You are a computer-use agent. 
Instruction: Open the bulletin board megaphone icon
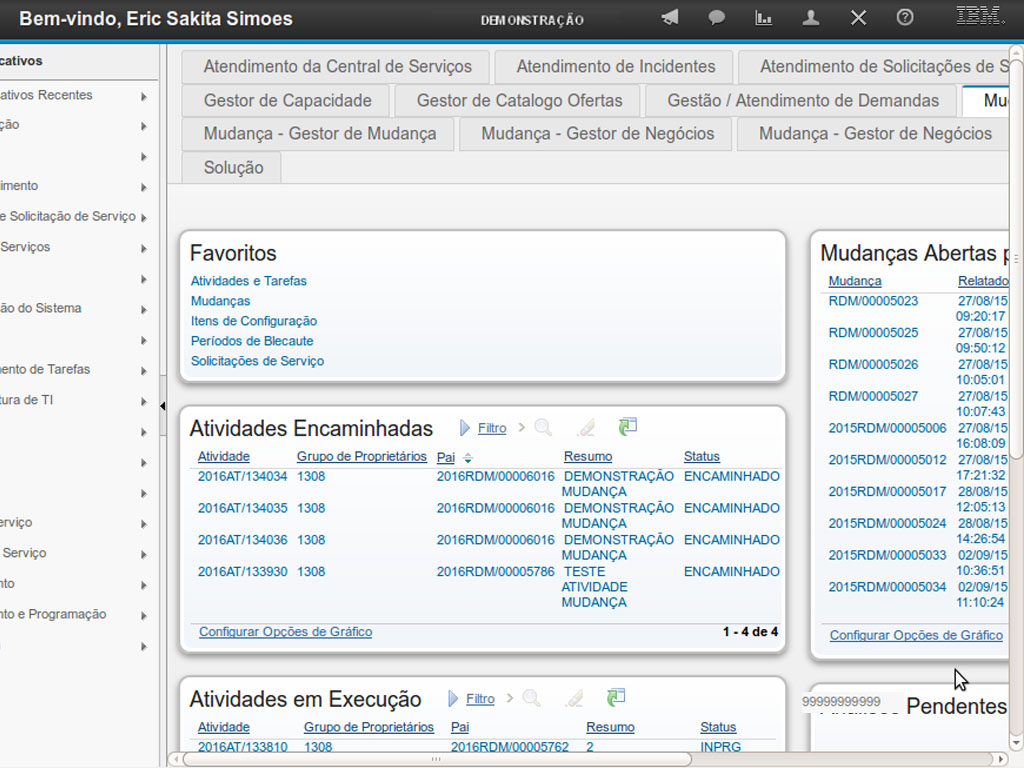670,17
